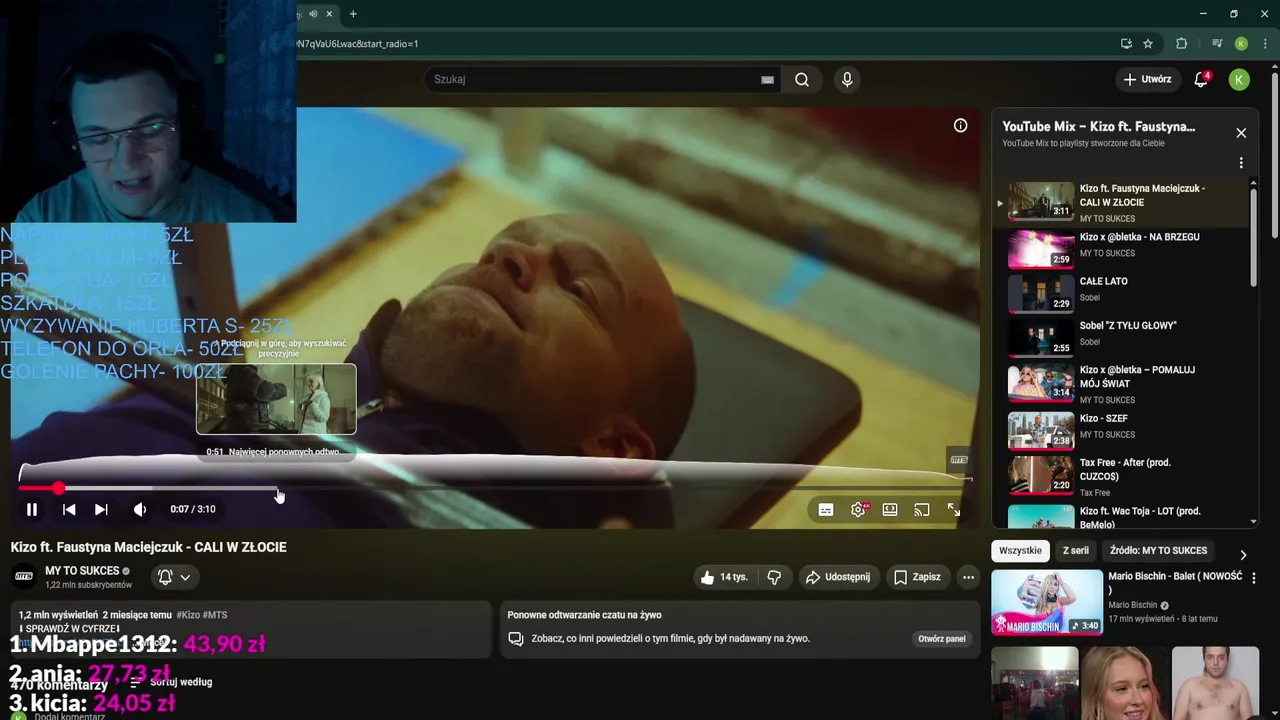Go to the previous video
This screenshot has width=1280, height=720.
point(69,509)
